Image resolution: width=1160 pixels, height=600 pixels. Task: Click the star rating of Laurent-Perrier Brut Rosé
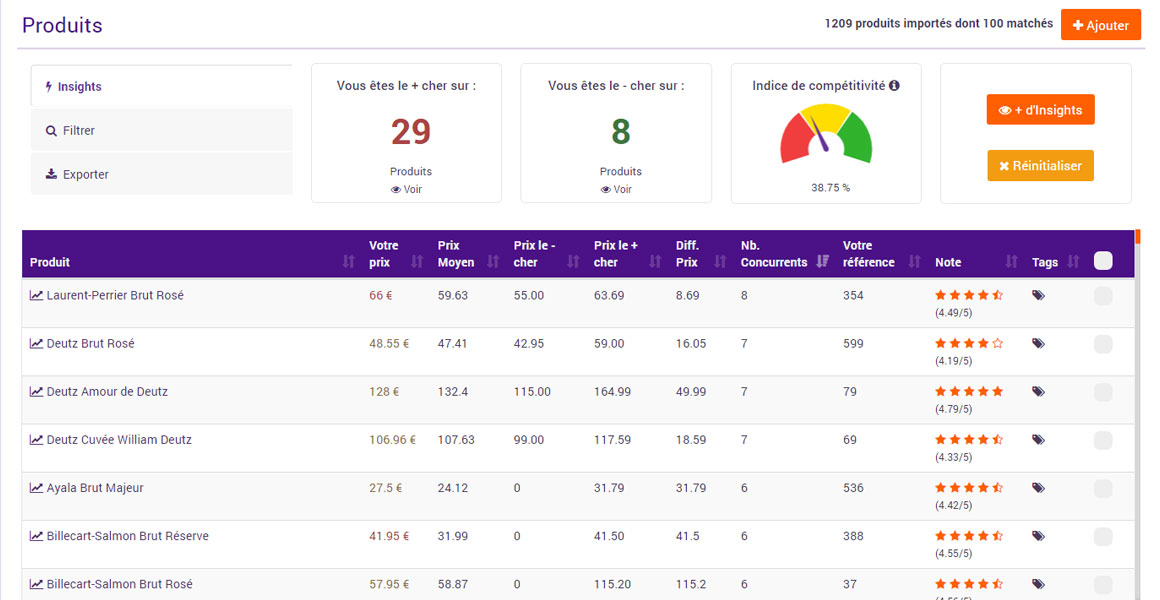(x=969, y=295)
